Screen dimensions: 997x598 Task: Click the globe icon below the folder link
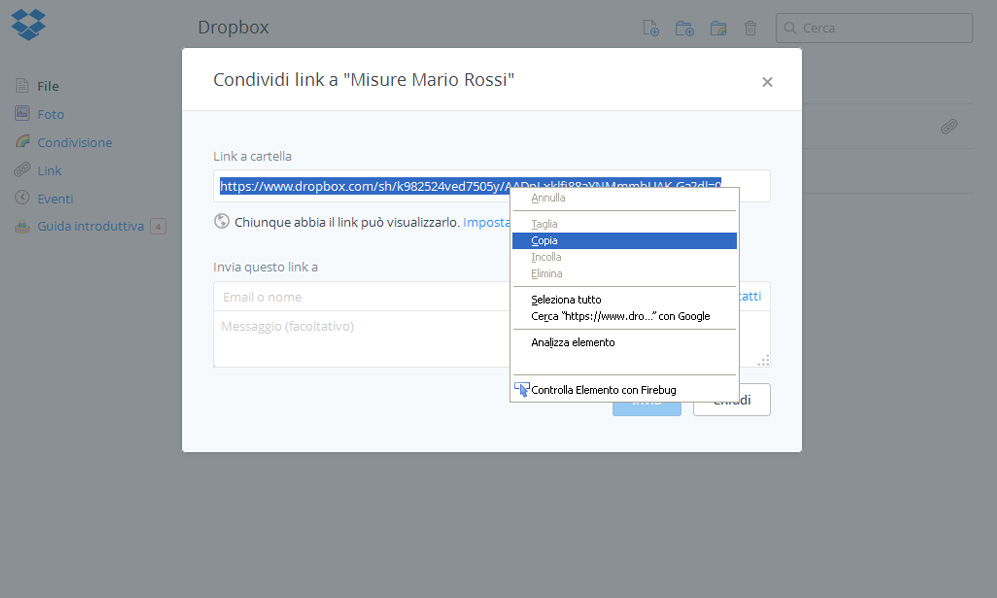(222, 221)
